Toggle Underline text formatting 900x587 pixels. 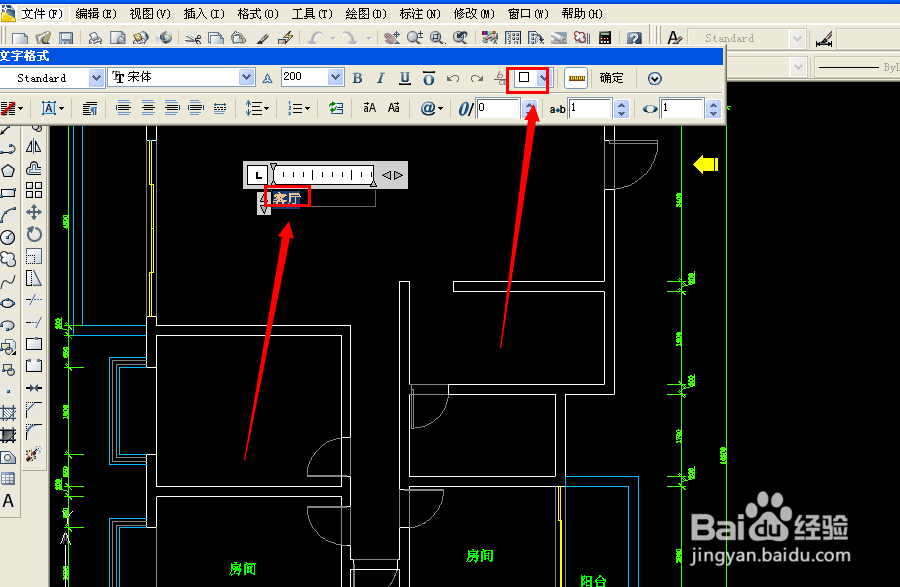(405, 78)
